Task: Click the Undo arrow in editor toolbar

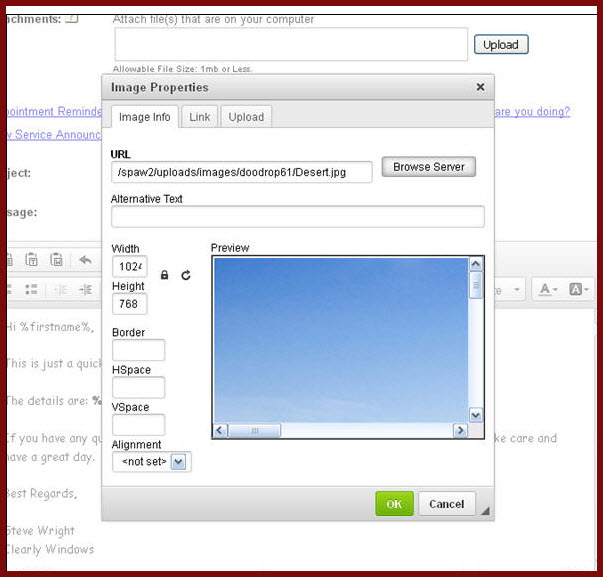Action: pos(85,260)
